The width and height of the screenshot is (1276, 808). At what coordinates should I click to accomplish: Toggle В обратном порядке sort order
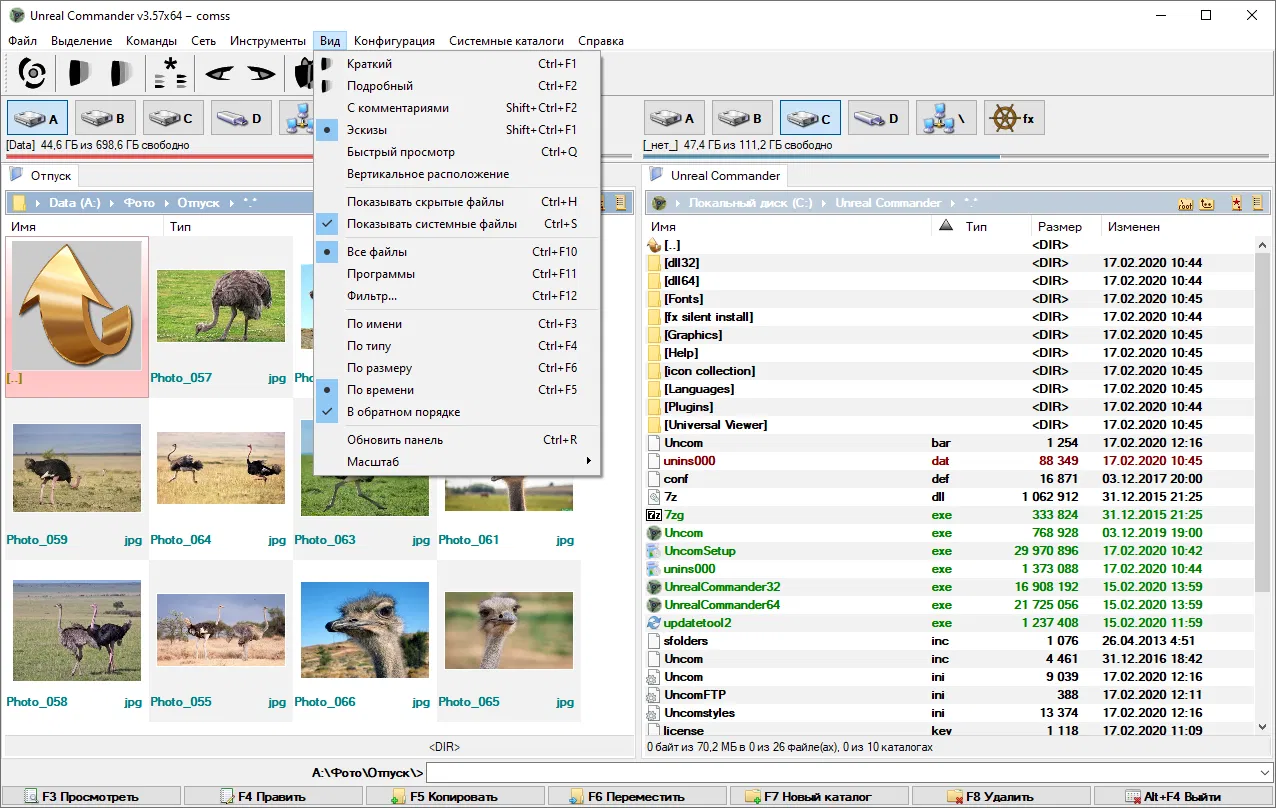tap(457, 412)
